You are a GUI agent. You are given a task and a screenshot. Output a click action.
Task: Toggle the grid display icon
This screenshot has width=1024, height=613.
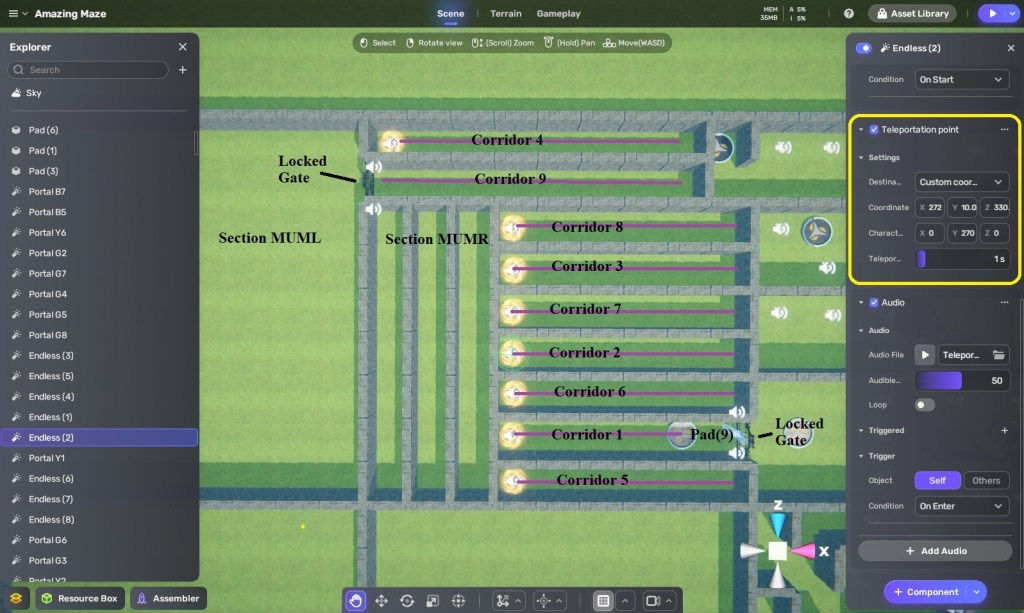coord(603,600)
